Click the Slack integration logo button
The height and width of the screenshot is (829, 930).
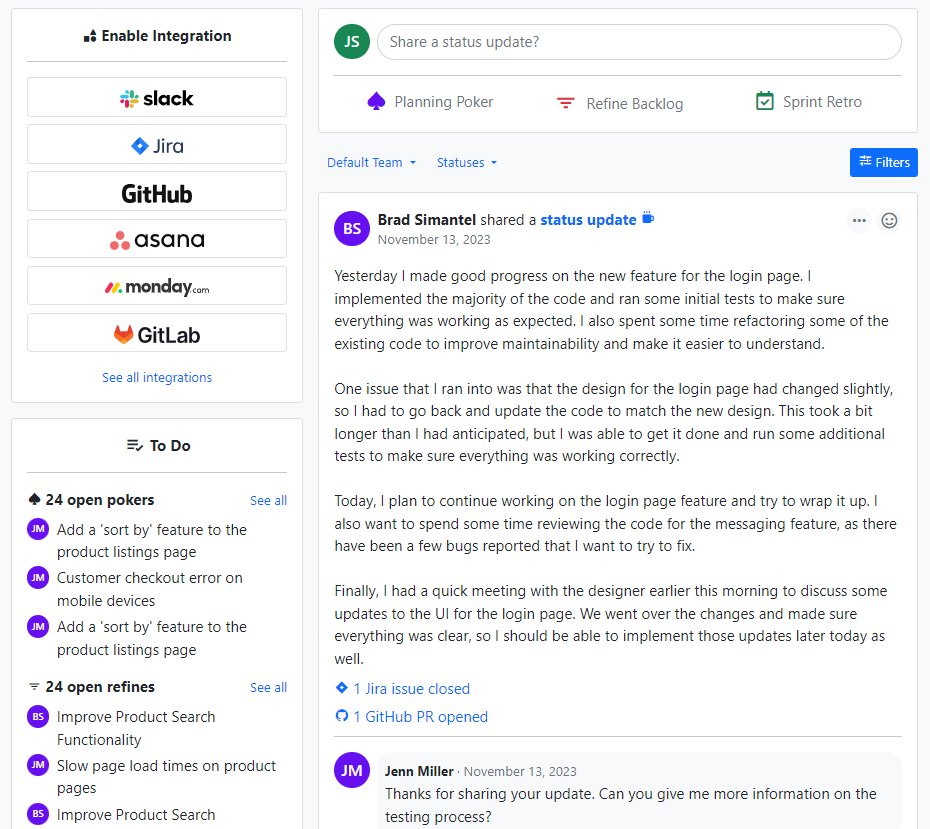(157, 98)
